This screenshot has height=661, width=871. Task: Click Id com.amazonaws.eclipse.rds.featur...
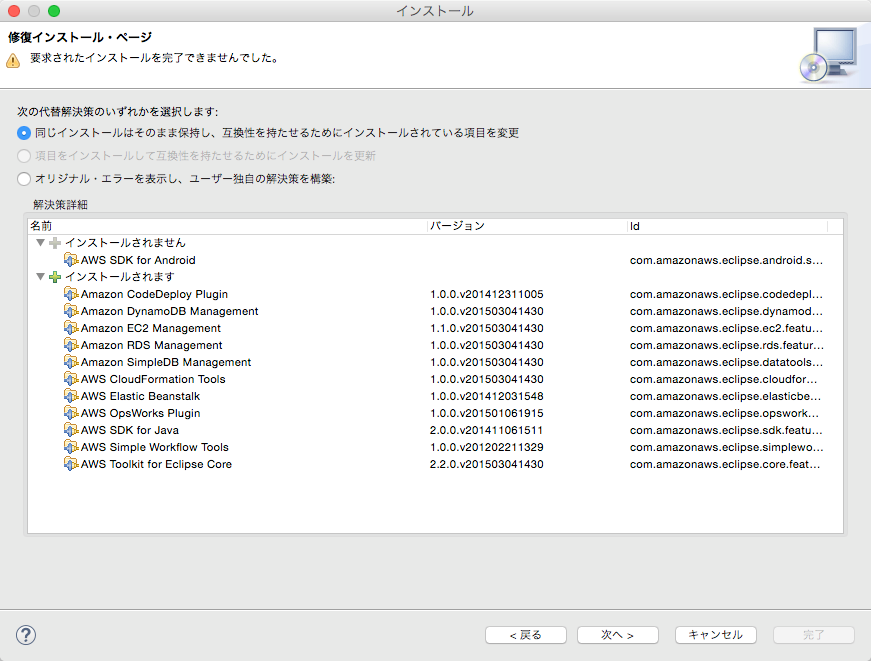727,345
